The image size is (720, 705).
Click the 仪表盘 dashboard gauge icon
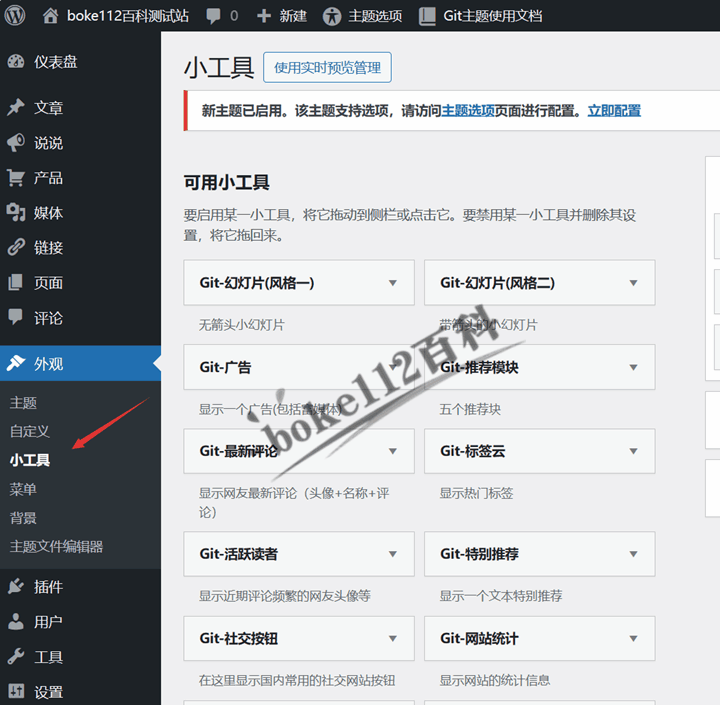16,61
